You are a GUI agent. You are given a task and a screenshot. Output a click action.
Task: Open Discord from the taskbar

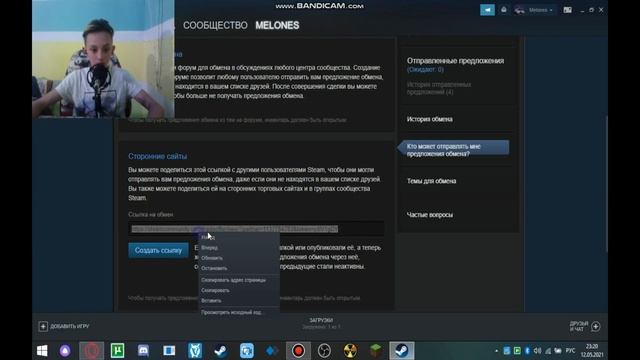[x=143, y=351]
